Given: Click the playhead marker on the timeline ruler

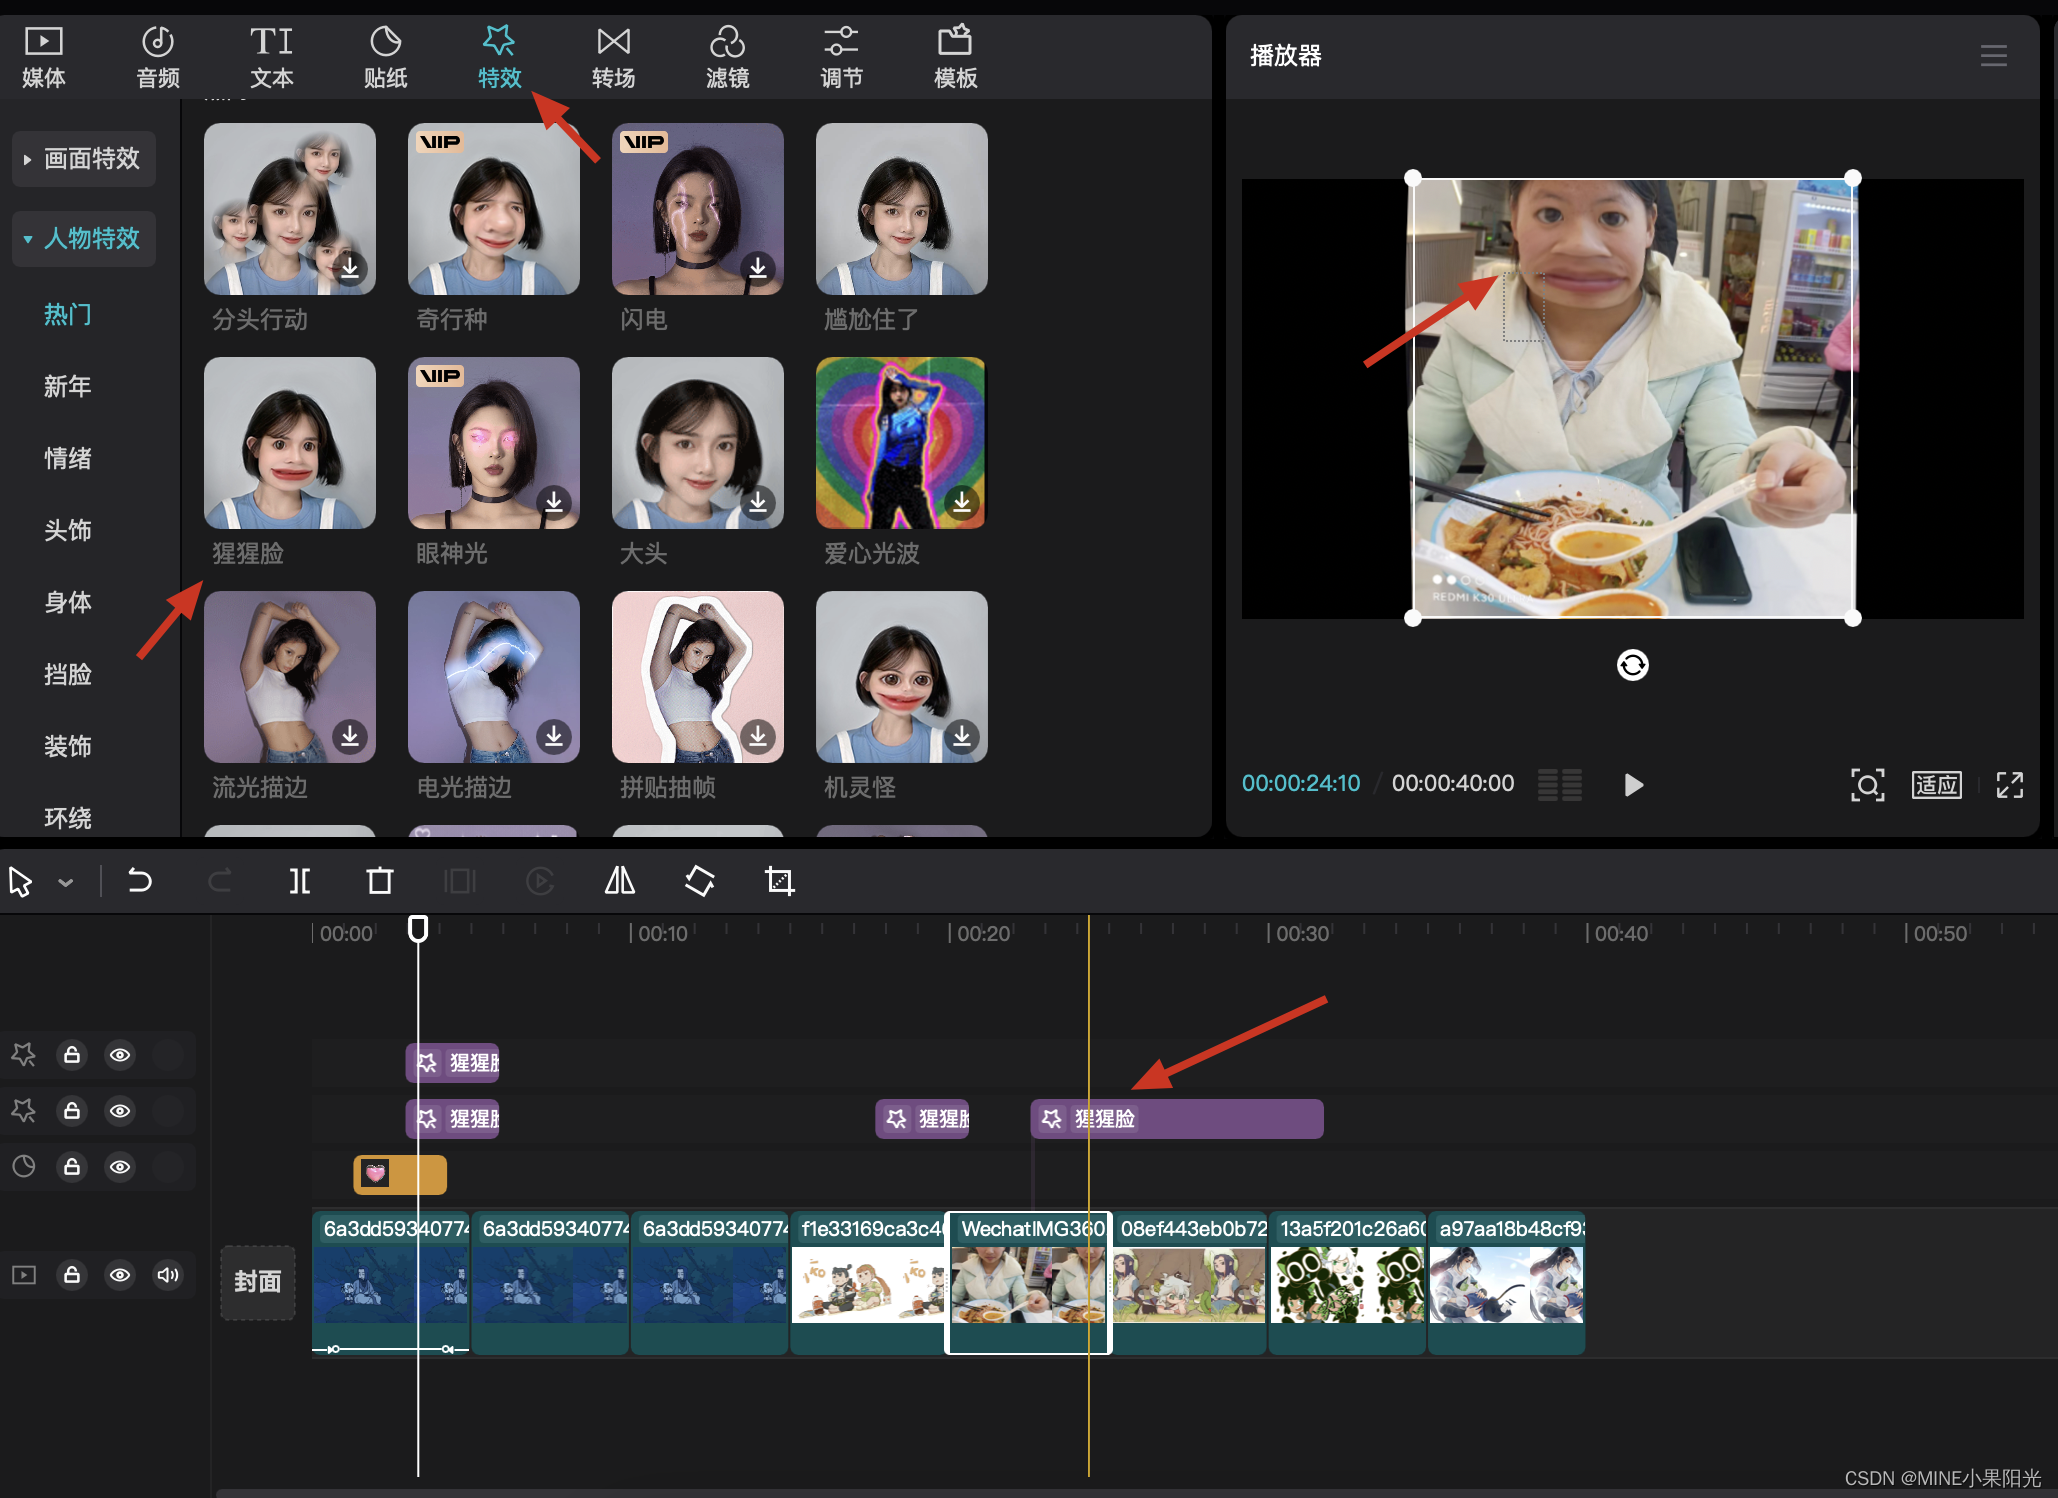Looking at the screenshot, I should tap(418, 929).
